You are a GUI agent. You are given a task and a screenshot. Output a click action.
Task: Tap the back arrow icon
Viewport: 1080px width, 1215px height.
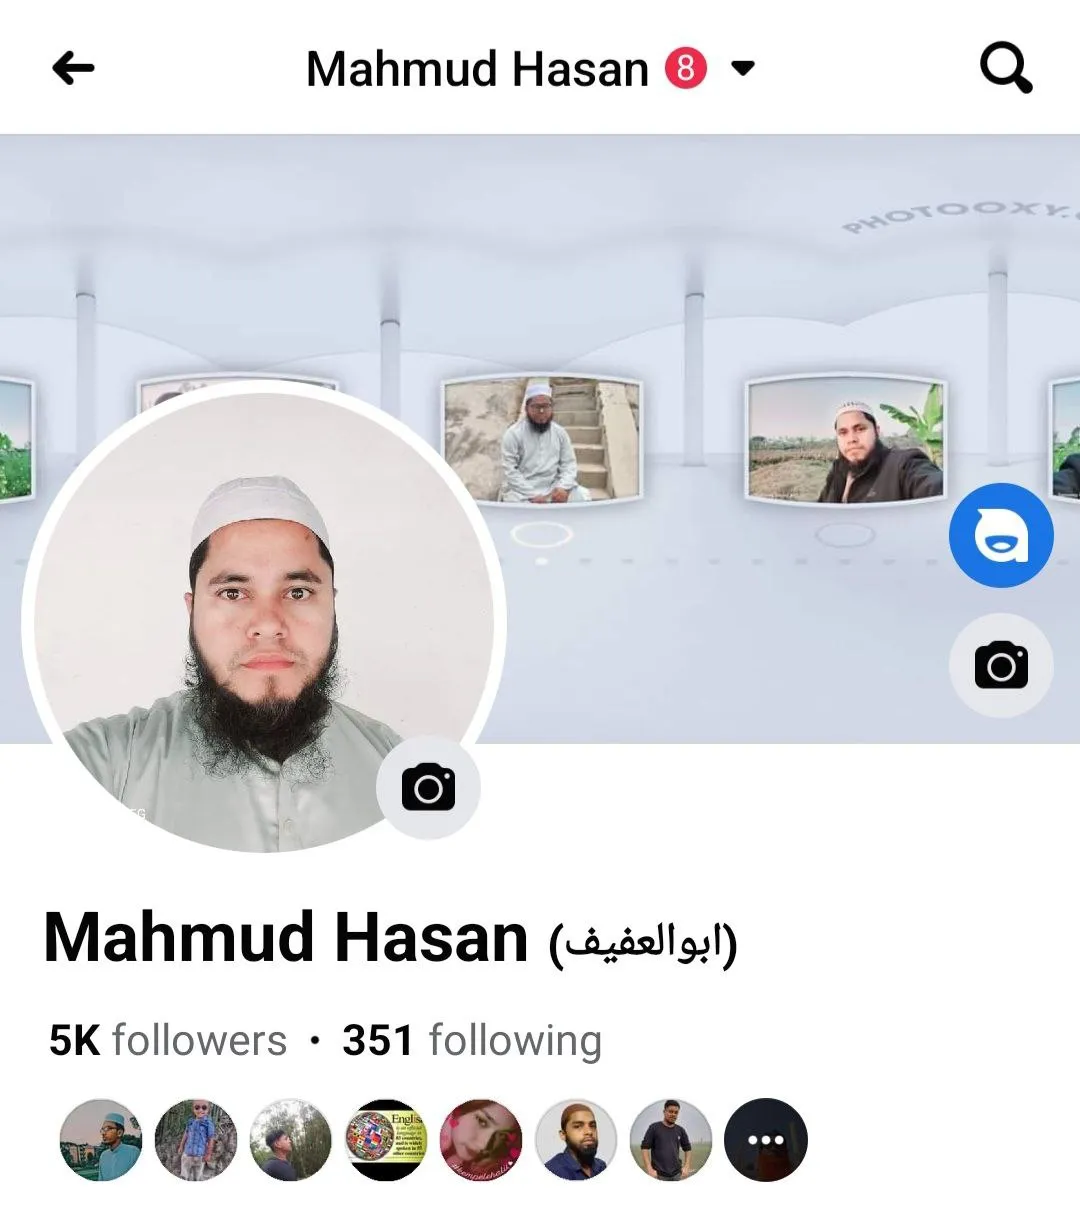(x=73, y=69)
